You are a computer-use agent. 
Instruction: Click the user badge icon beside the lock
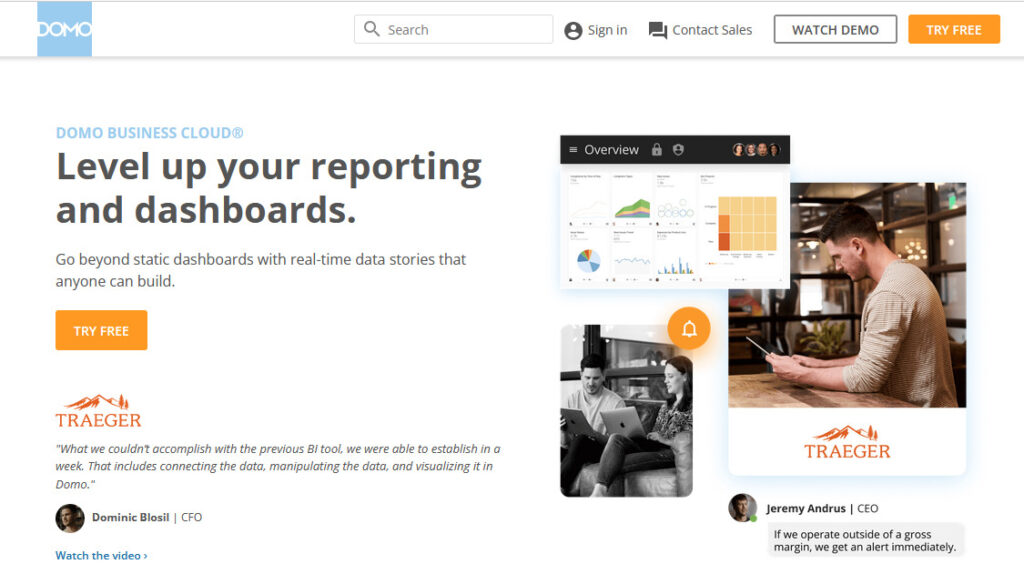click(679, 150)
